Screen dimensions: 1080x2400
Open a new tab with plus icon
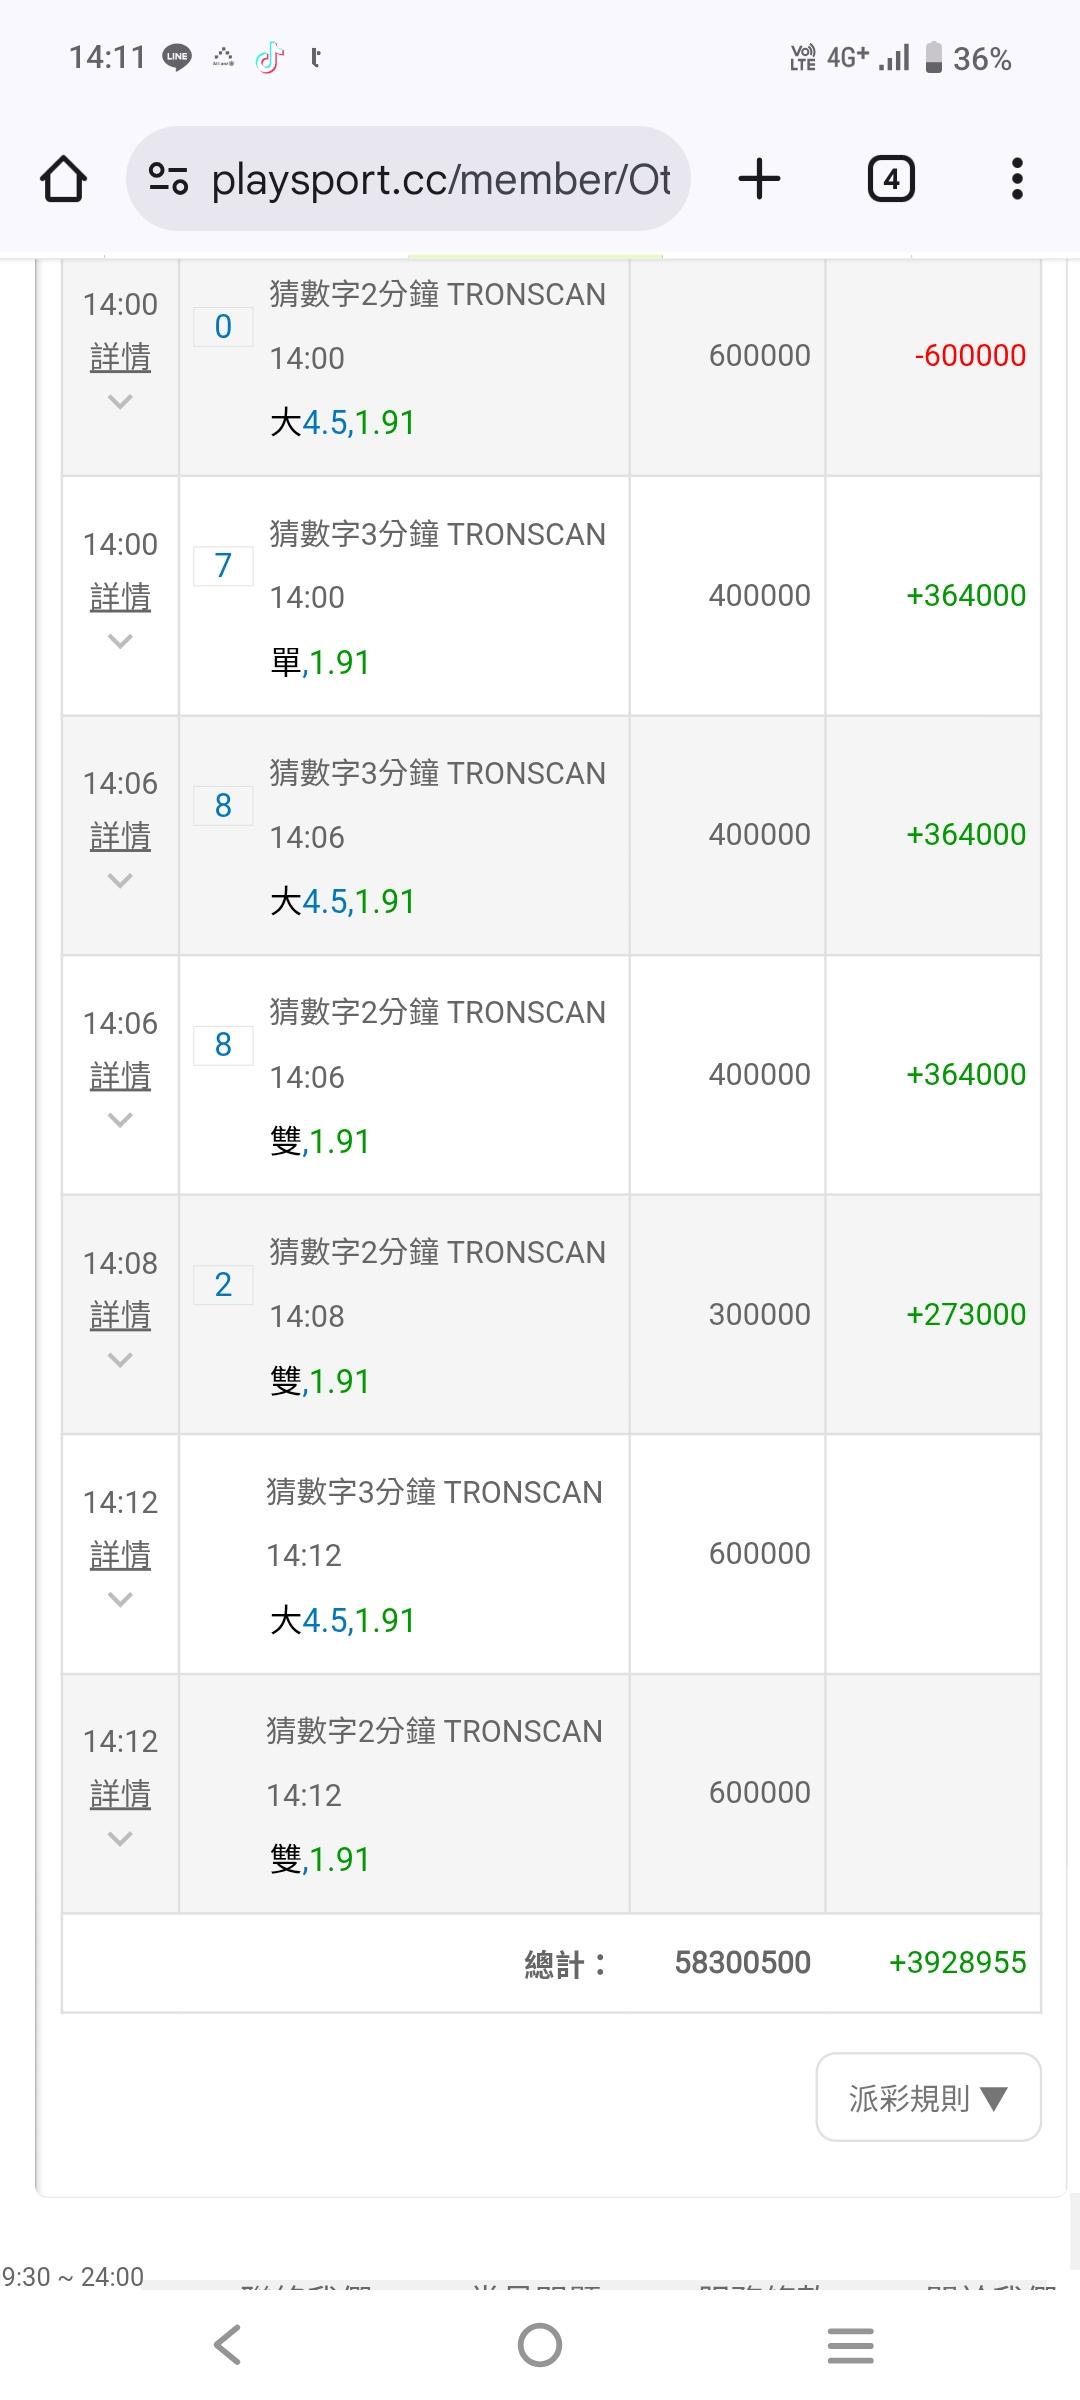pyautogui.click(x=759, y=180)
